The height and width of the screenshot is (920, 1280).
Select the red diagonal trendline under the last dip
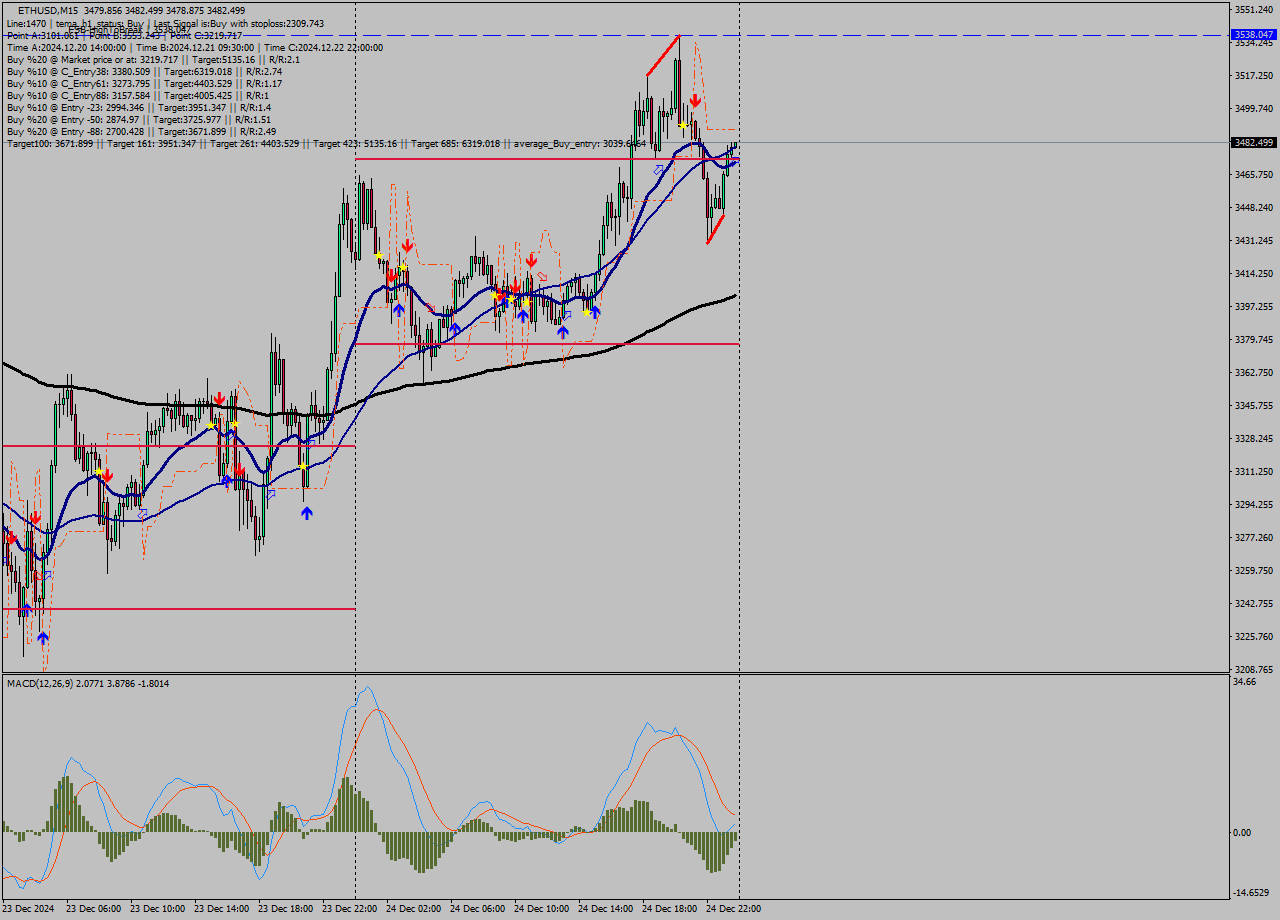click(716, 228)
